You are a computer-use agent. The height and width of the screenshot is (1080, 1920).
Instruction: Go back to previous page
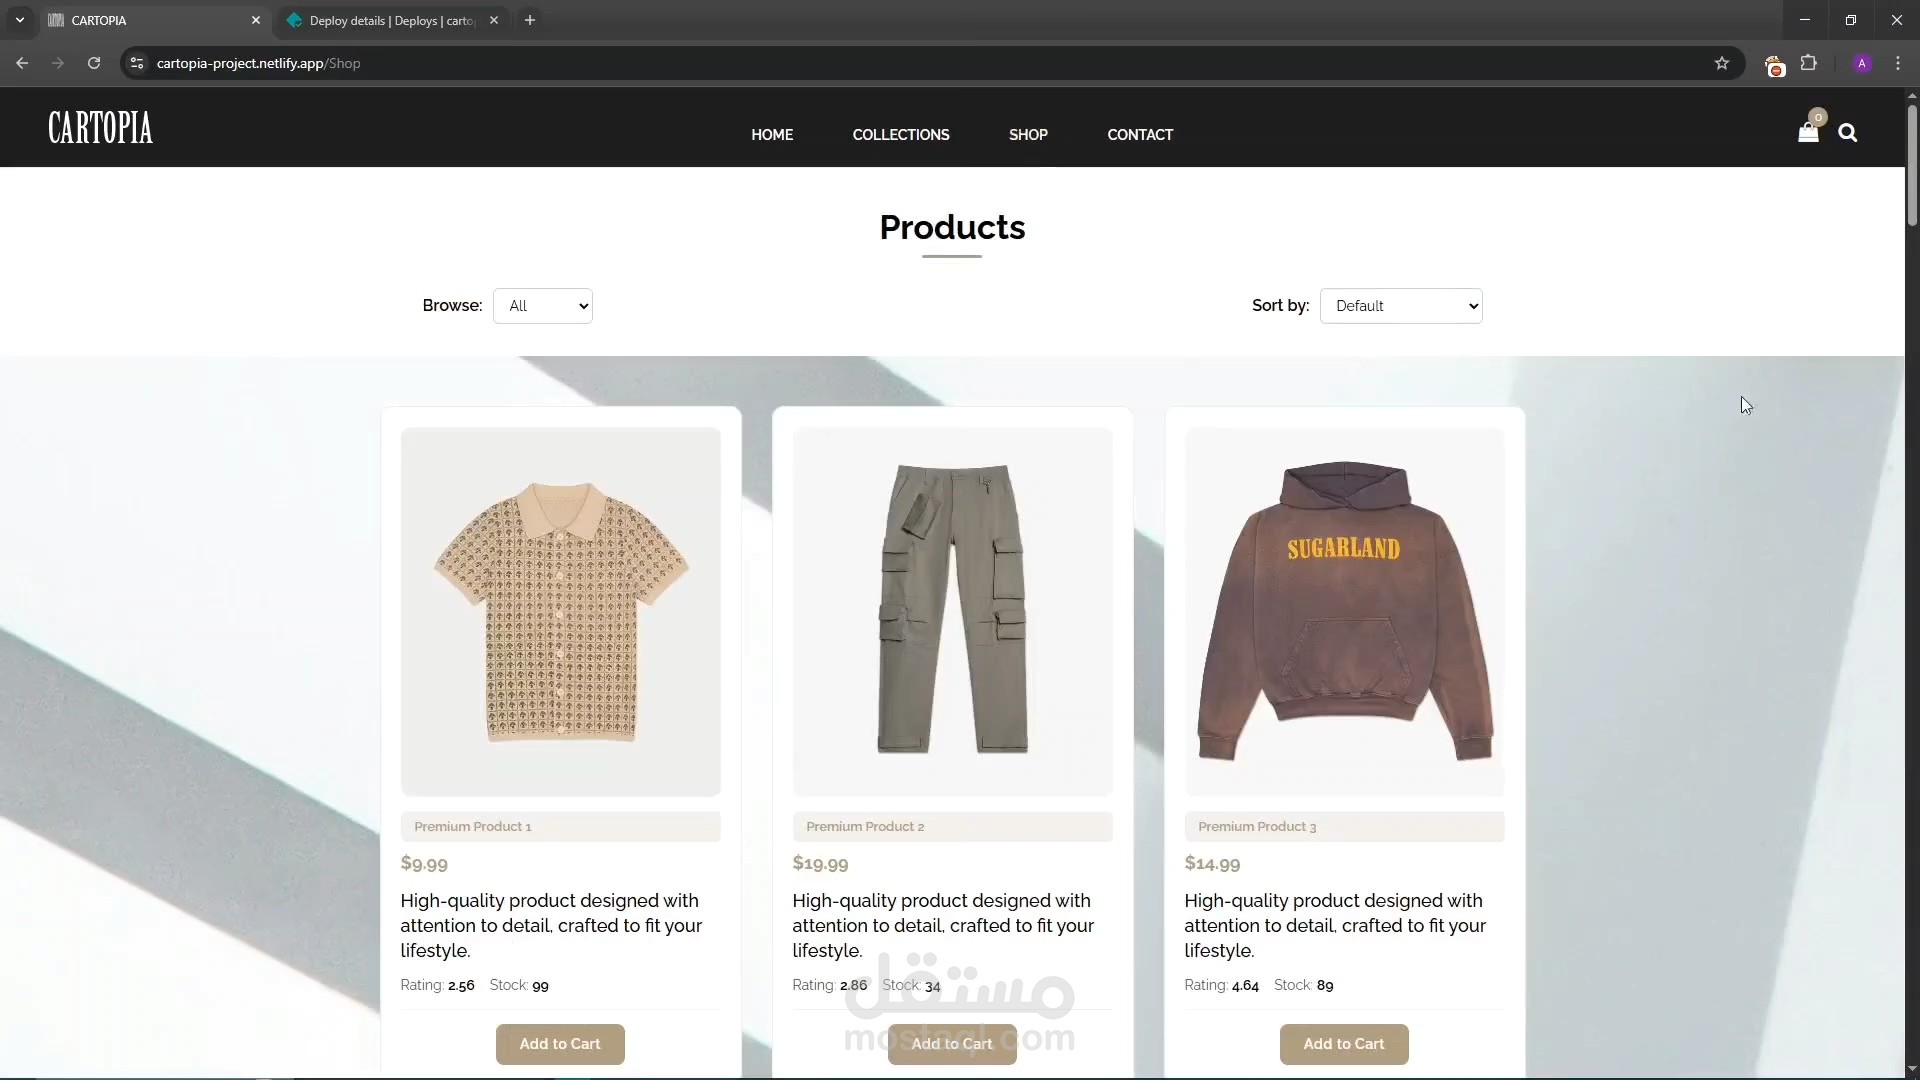22,63
